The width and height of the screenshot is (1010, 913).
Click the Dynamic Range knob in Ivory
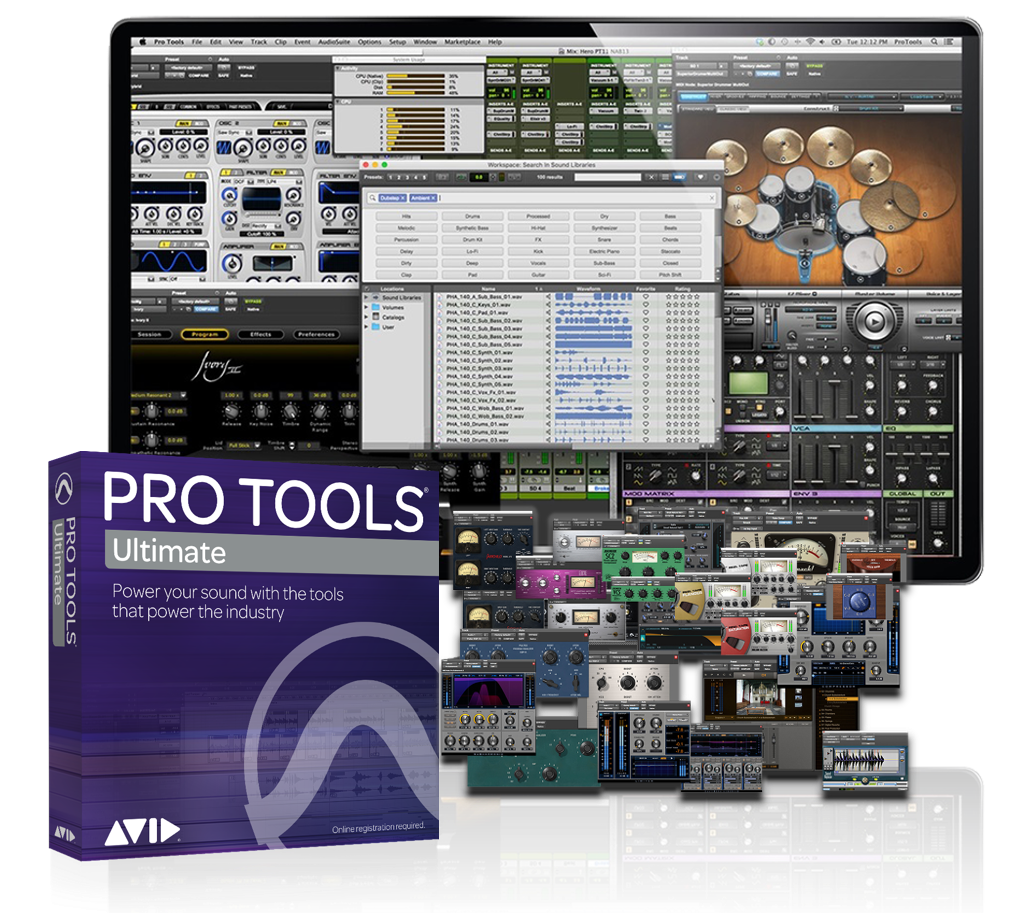tap(320, 412)
